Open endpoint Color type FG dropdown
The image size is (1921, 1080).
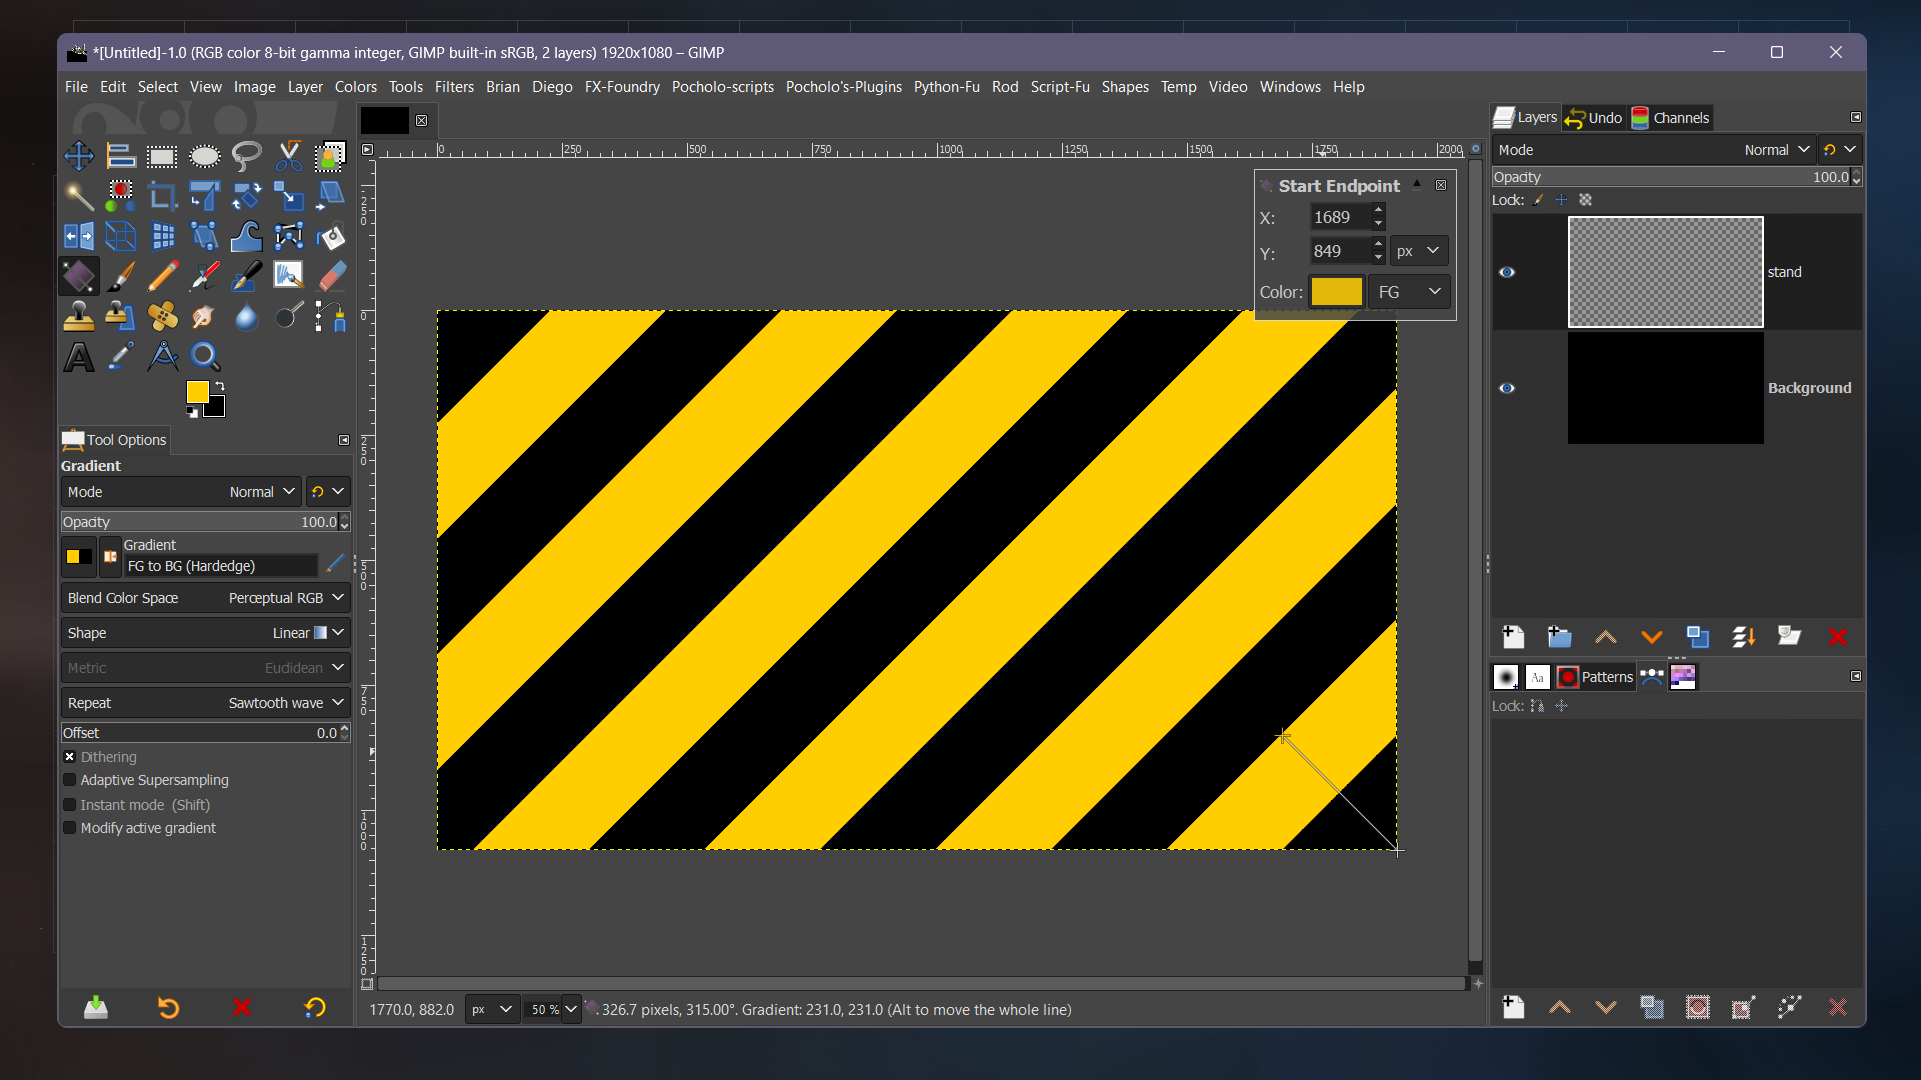point(1409,292)
